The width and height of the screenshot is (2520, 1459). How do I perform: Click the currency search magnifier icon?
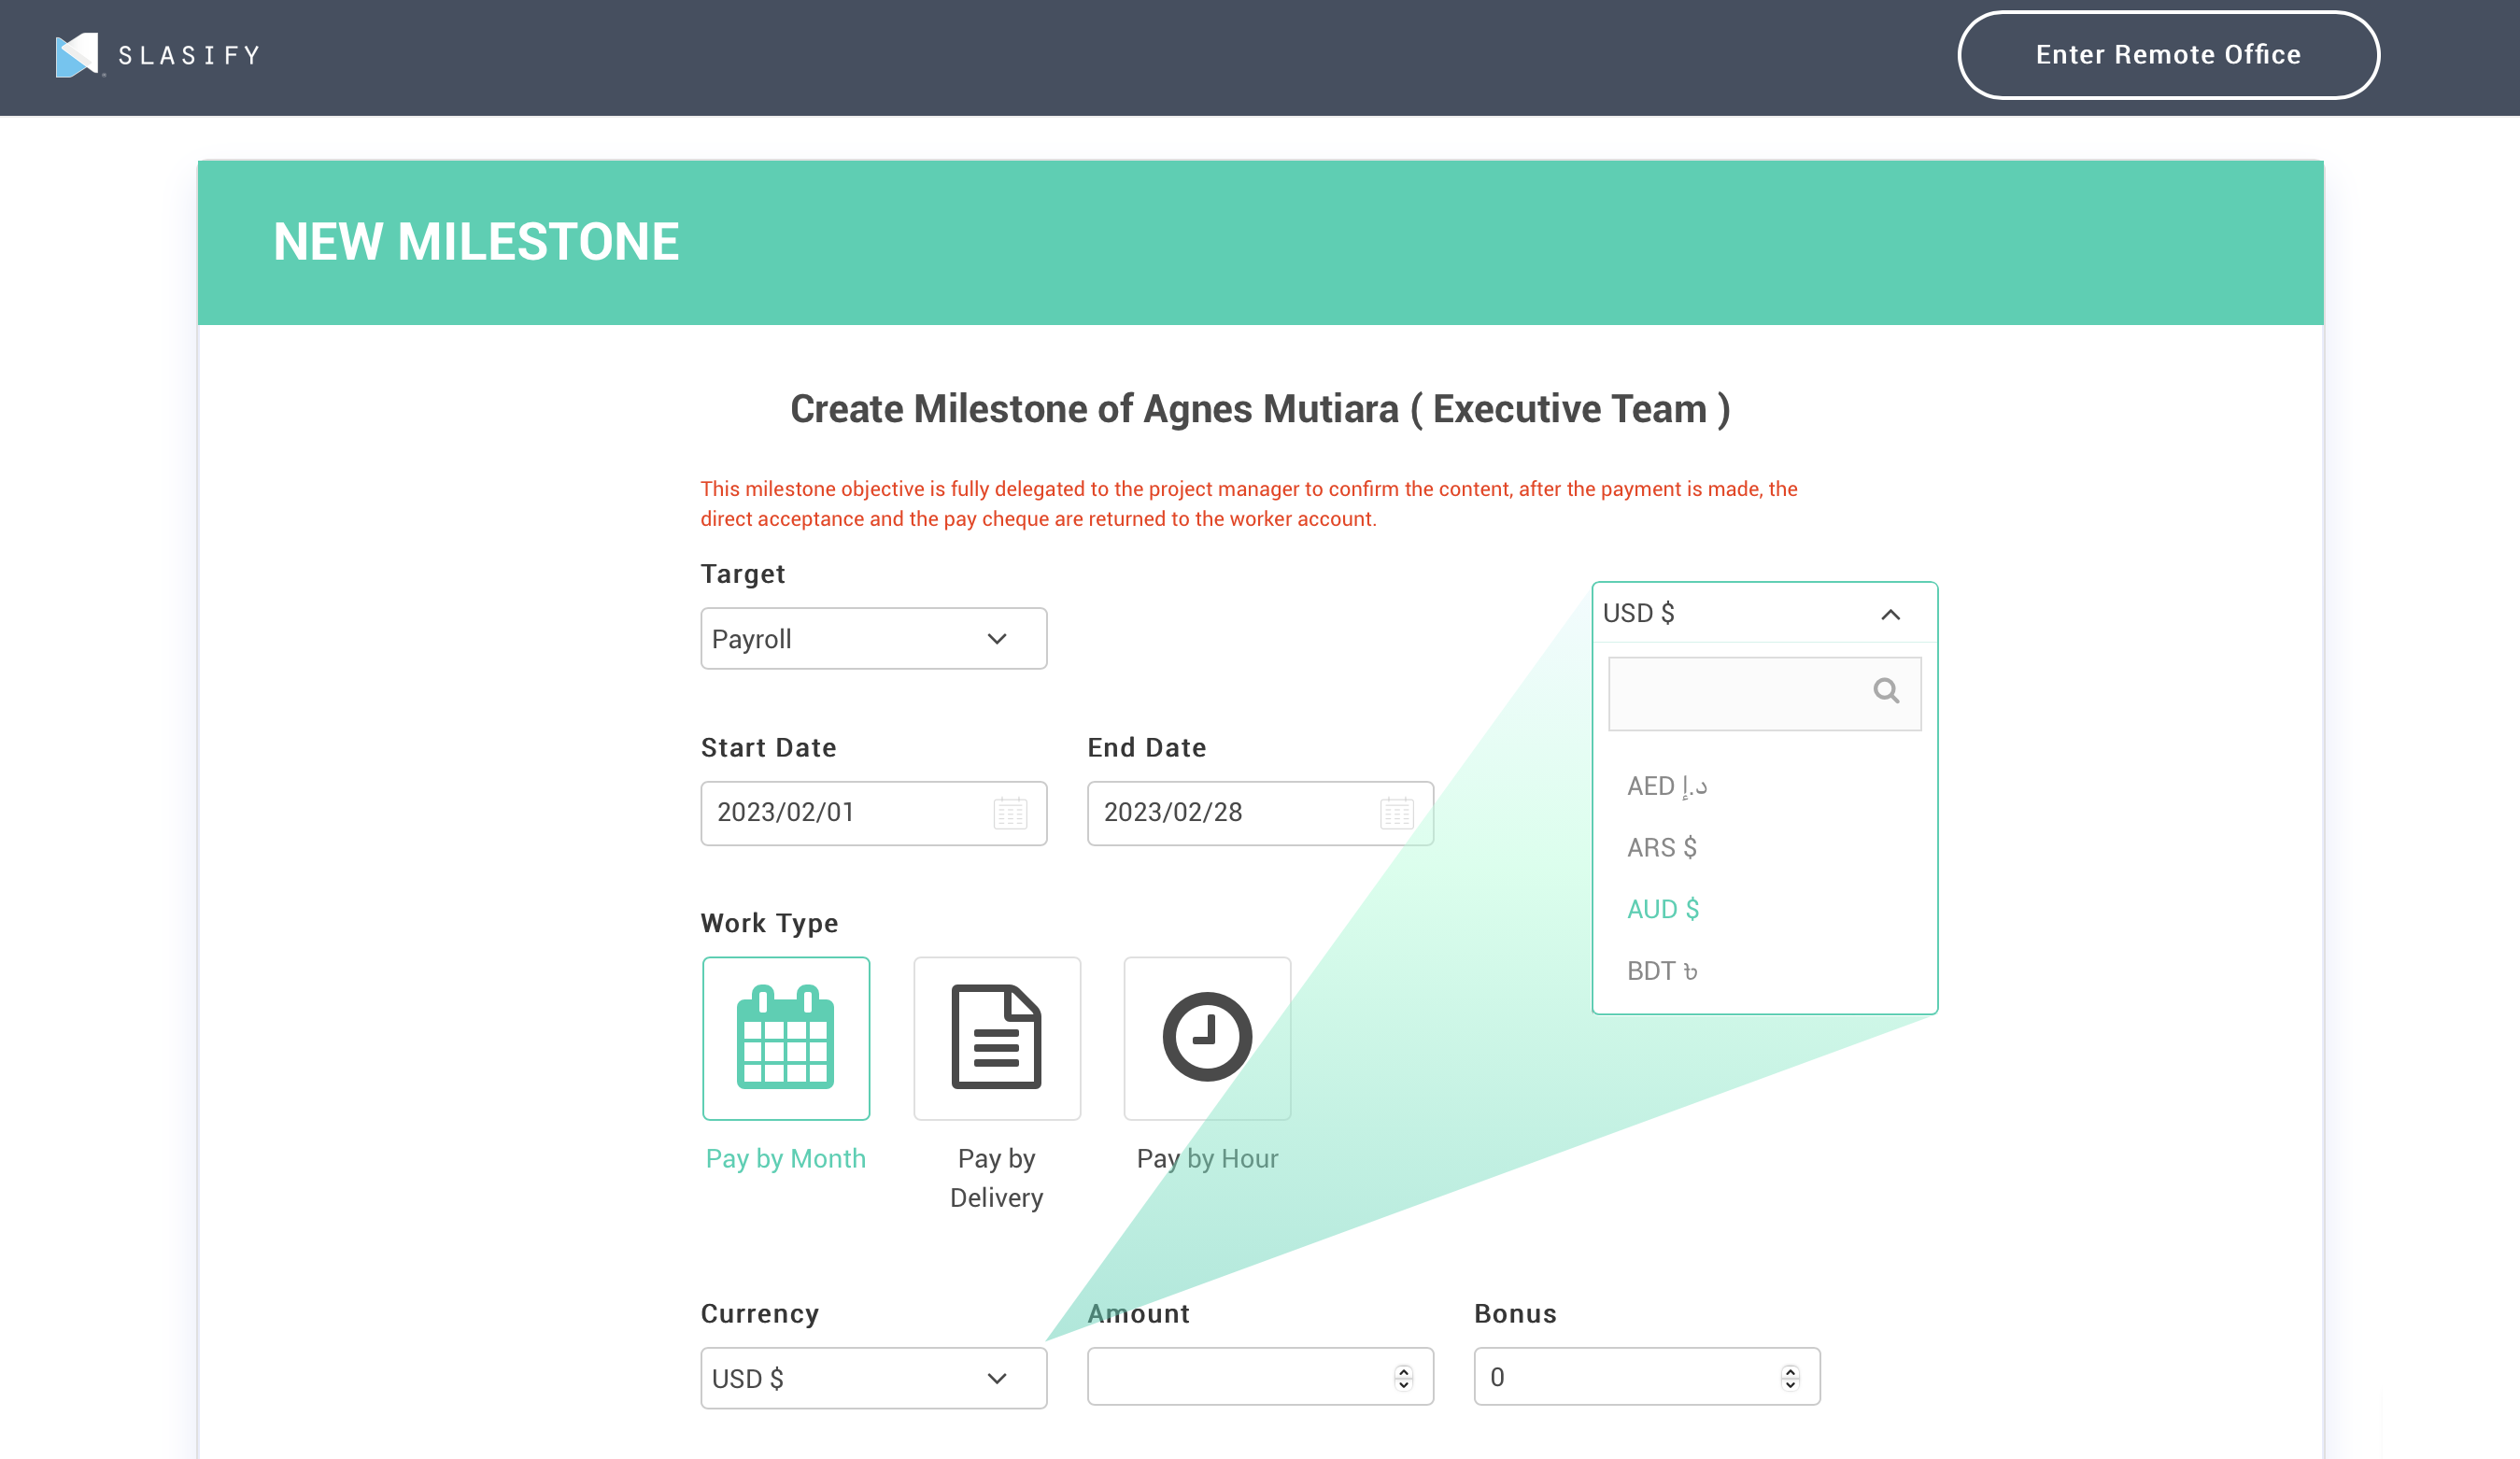[x=1885, y=691]
